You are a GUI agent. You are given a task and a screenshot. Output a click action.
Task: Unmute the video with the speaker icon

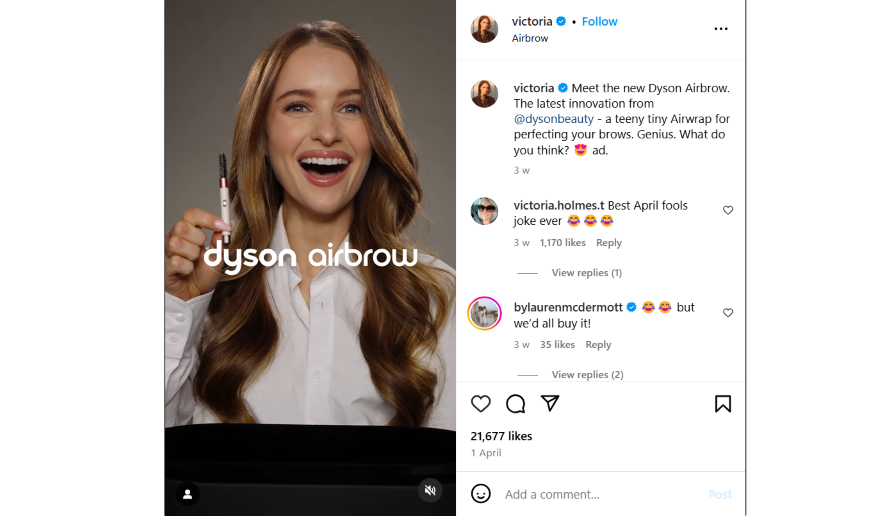pyautogui.click(x=430, y=490)
